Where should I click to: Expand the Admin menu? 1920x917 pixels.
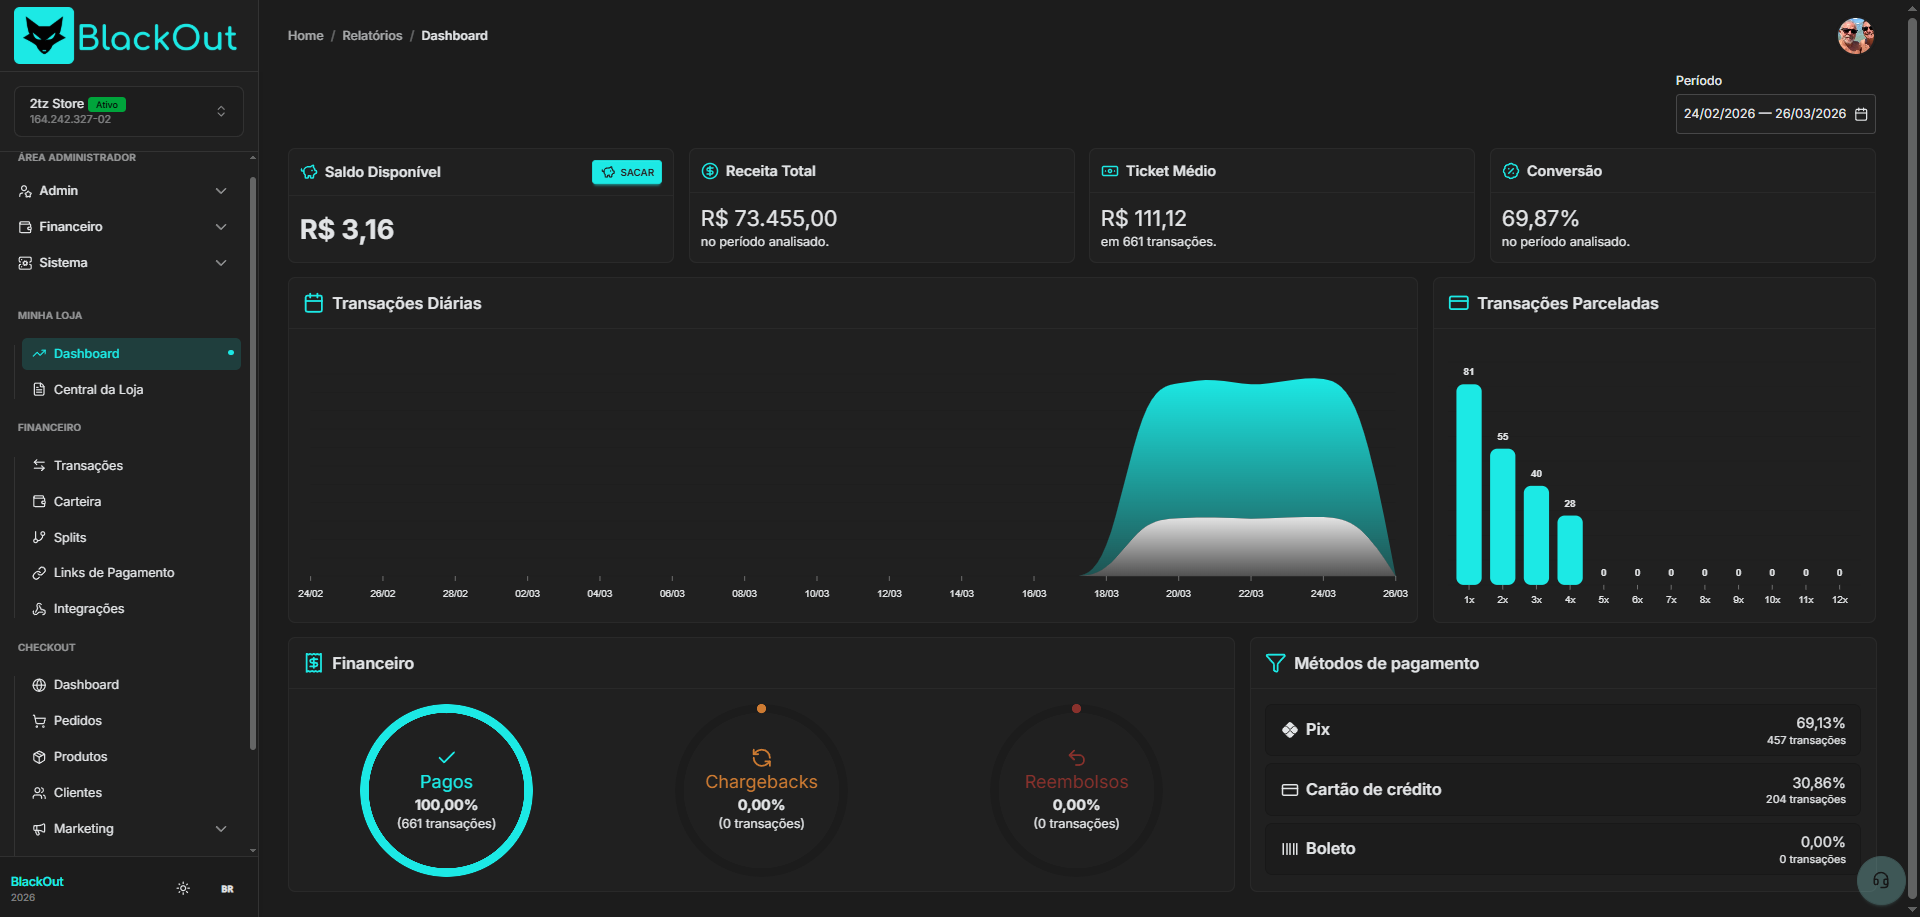pyautogui.click(x=122, y=190)
